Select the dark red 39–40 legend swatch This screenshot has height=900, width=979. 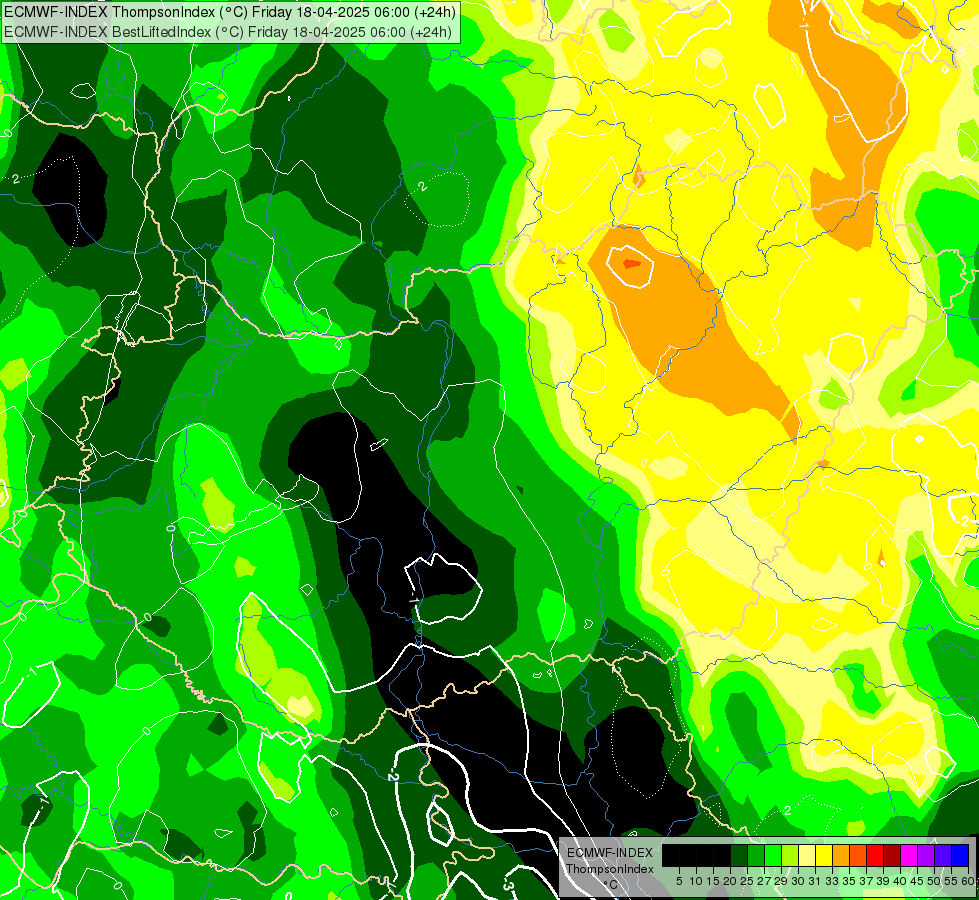(x=892, y=855)
